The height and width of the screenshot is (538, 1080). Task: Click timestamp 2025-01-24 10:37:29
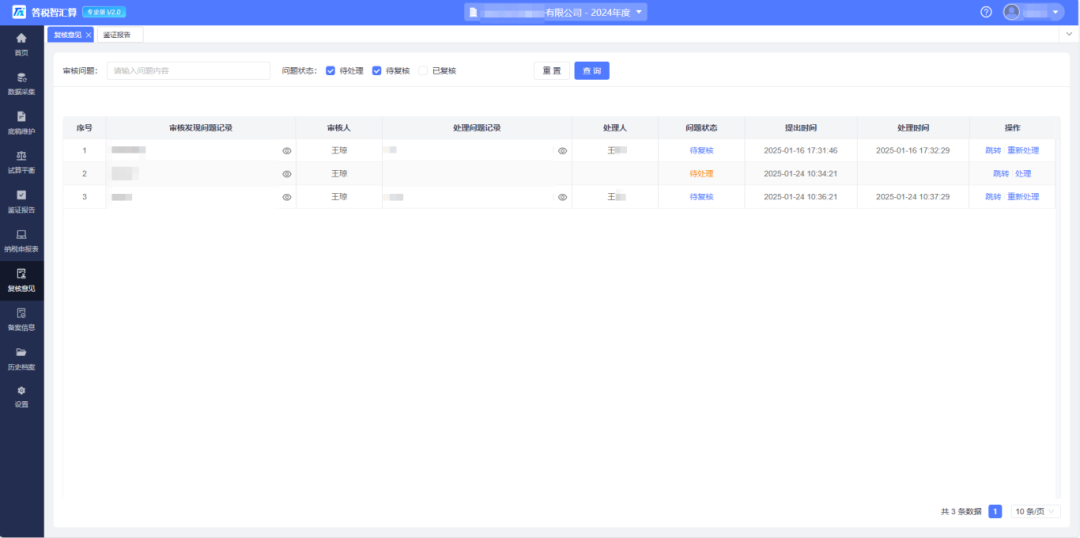913,197
